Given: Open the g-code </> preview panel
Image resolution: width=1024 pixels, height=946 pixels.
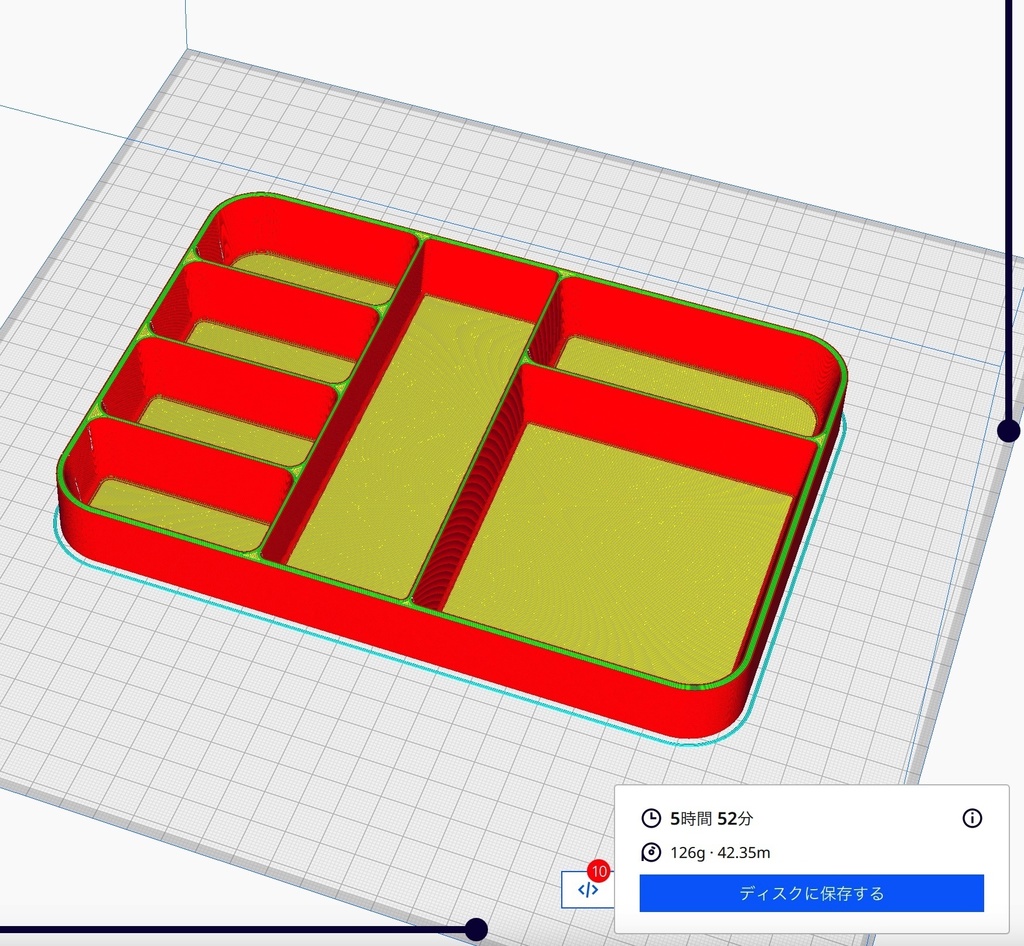Looking at the screenshot, I should 585,889.
